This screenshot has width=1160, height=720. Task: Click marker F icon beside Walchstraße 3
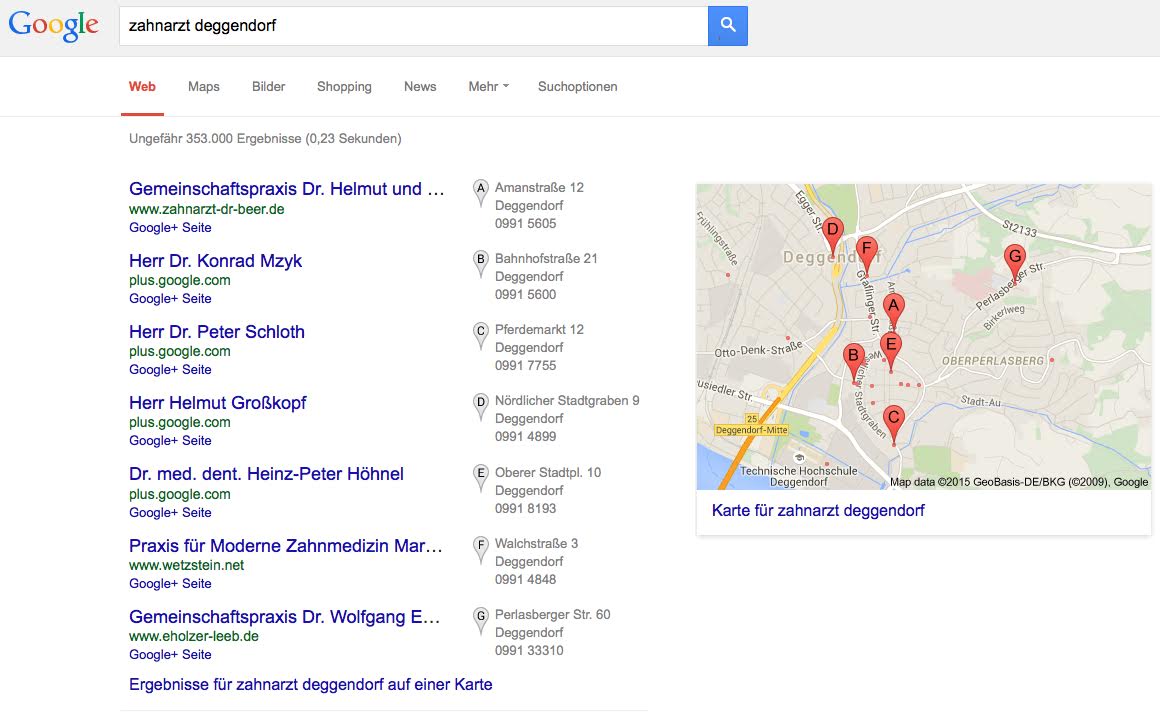[481, 548]
